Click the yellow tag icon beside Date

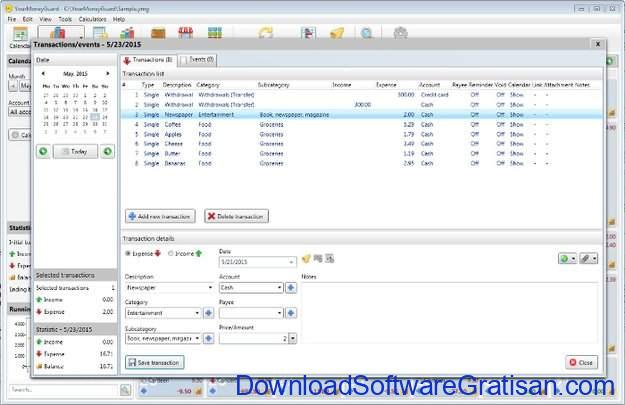coord(306,259)
